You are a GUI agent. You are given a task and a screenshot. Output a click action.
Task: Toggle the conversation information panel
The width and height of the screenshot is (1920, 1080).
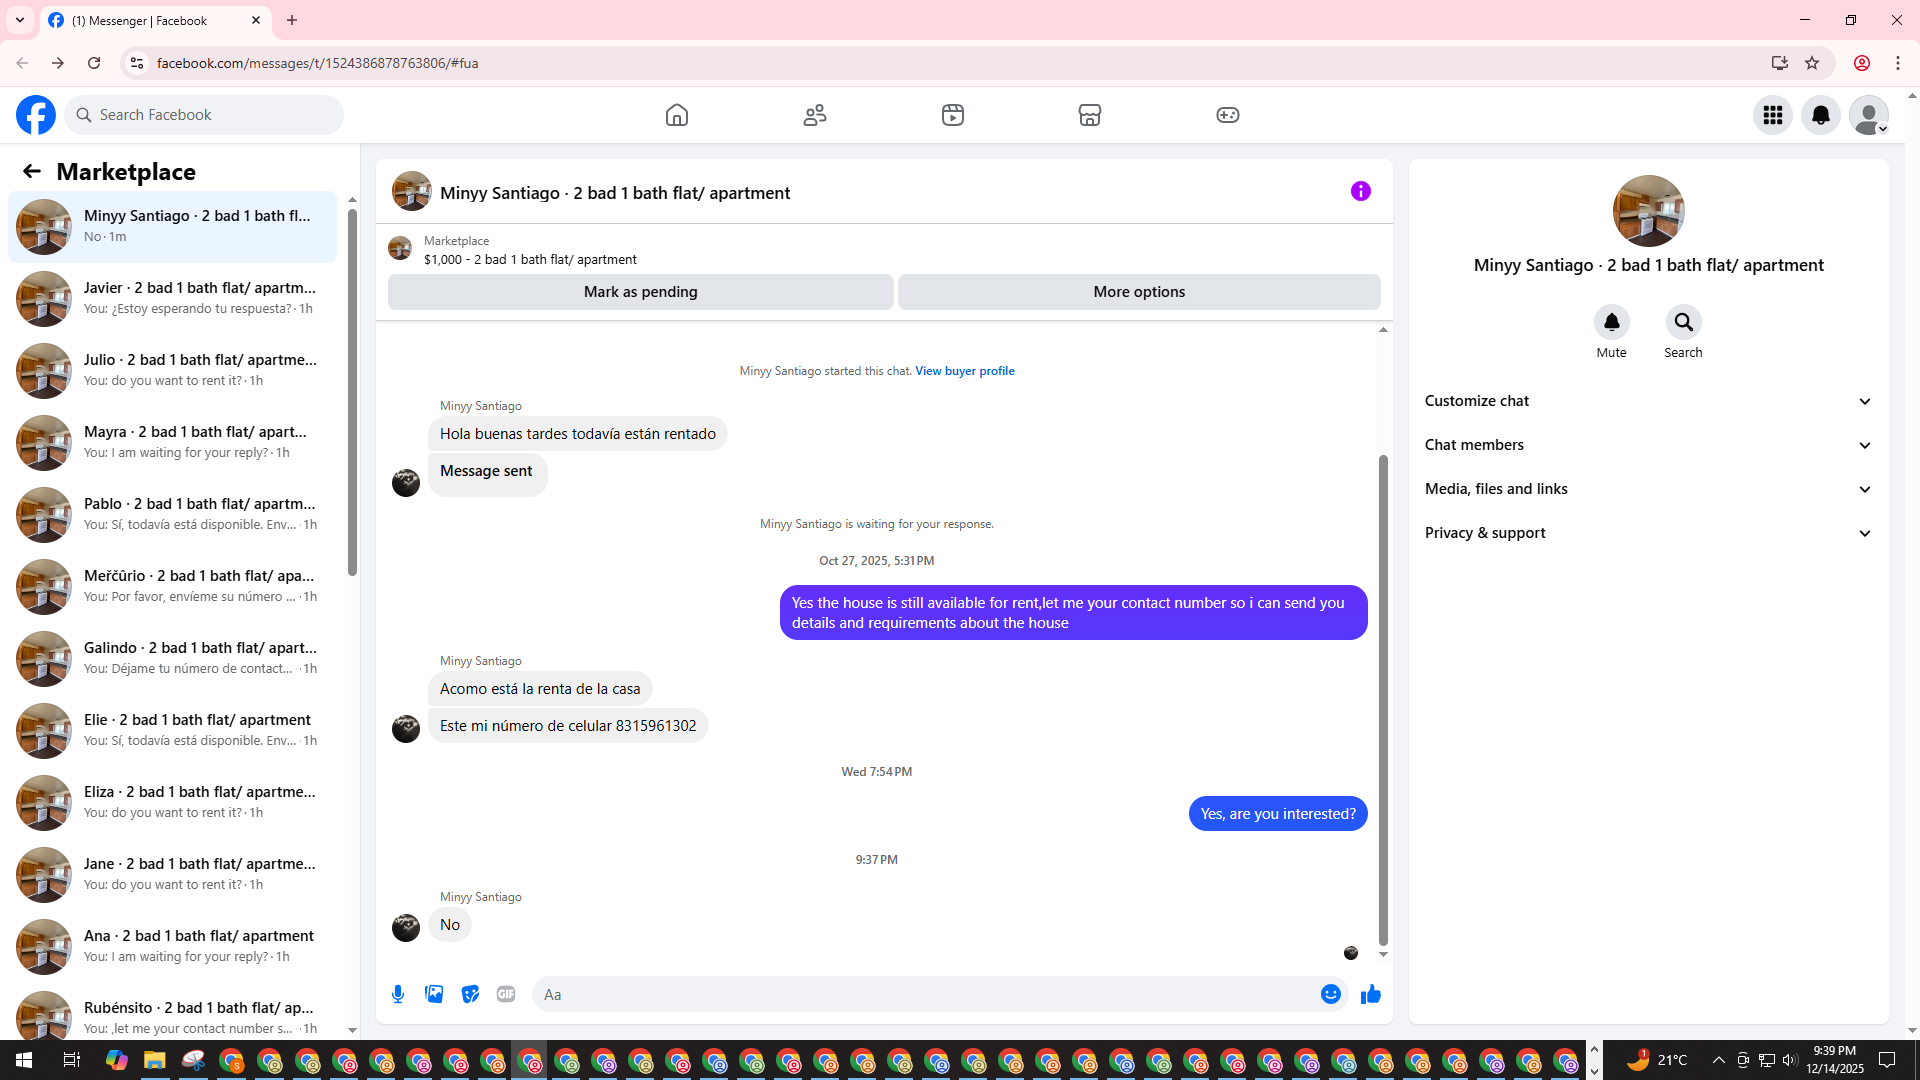[1360, 191]
